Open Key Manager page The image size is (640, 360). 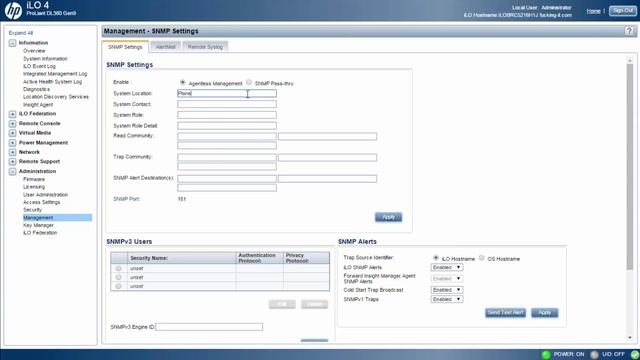(38, 225)
